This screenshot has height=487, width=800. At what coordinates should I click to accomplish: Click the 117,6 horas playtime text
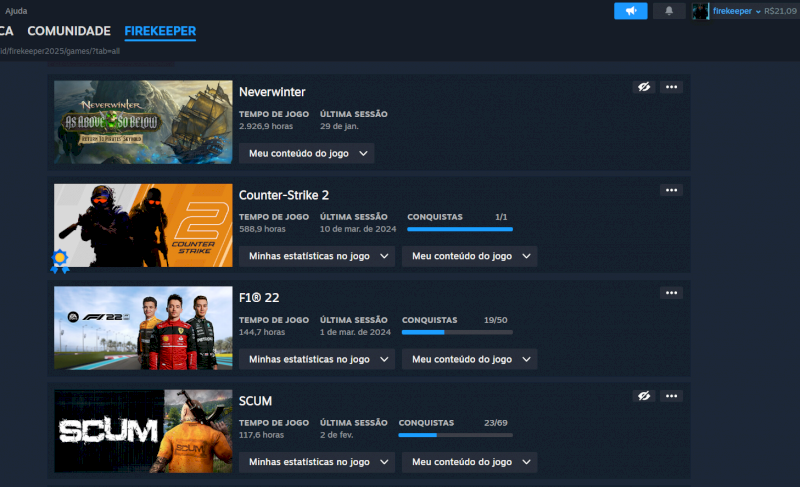pos(261,435)
